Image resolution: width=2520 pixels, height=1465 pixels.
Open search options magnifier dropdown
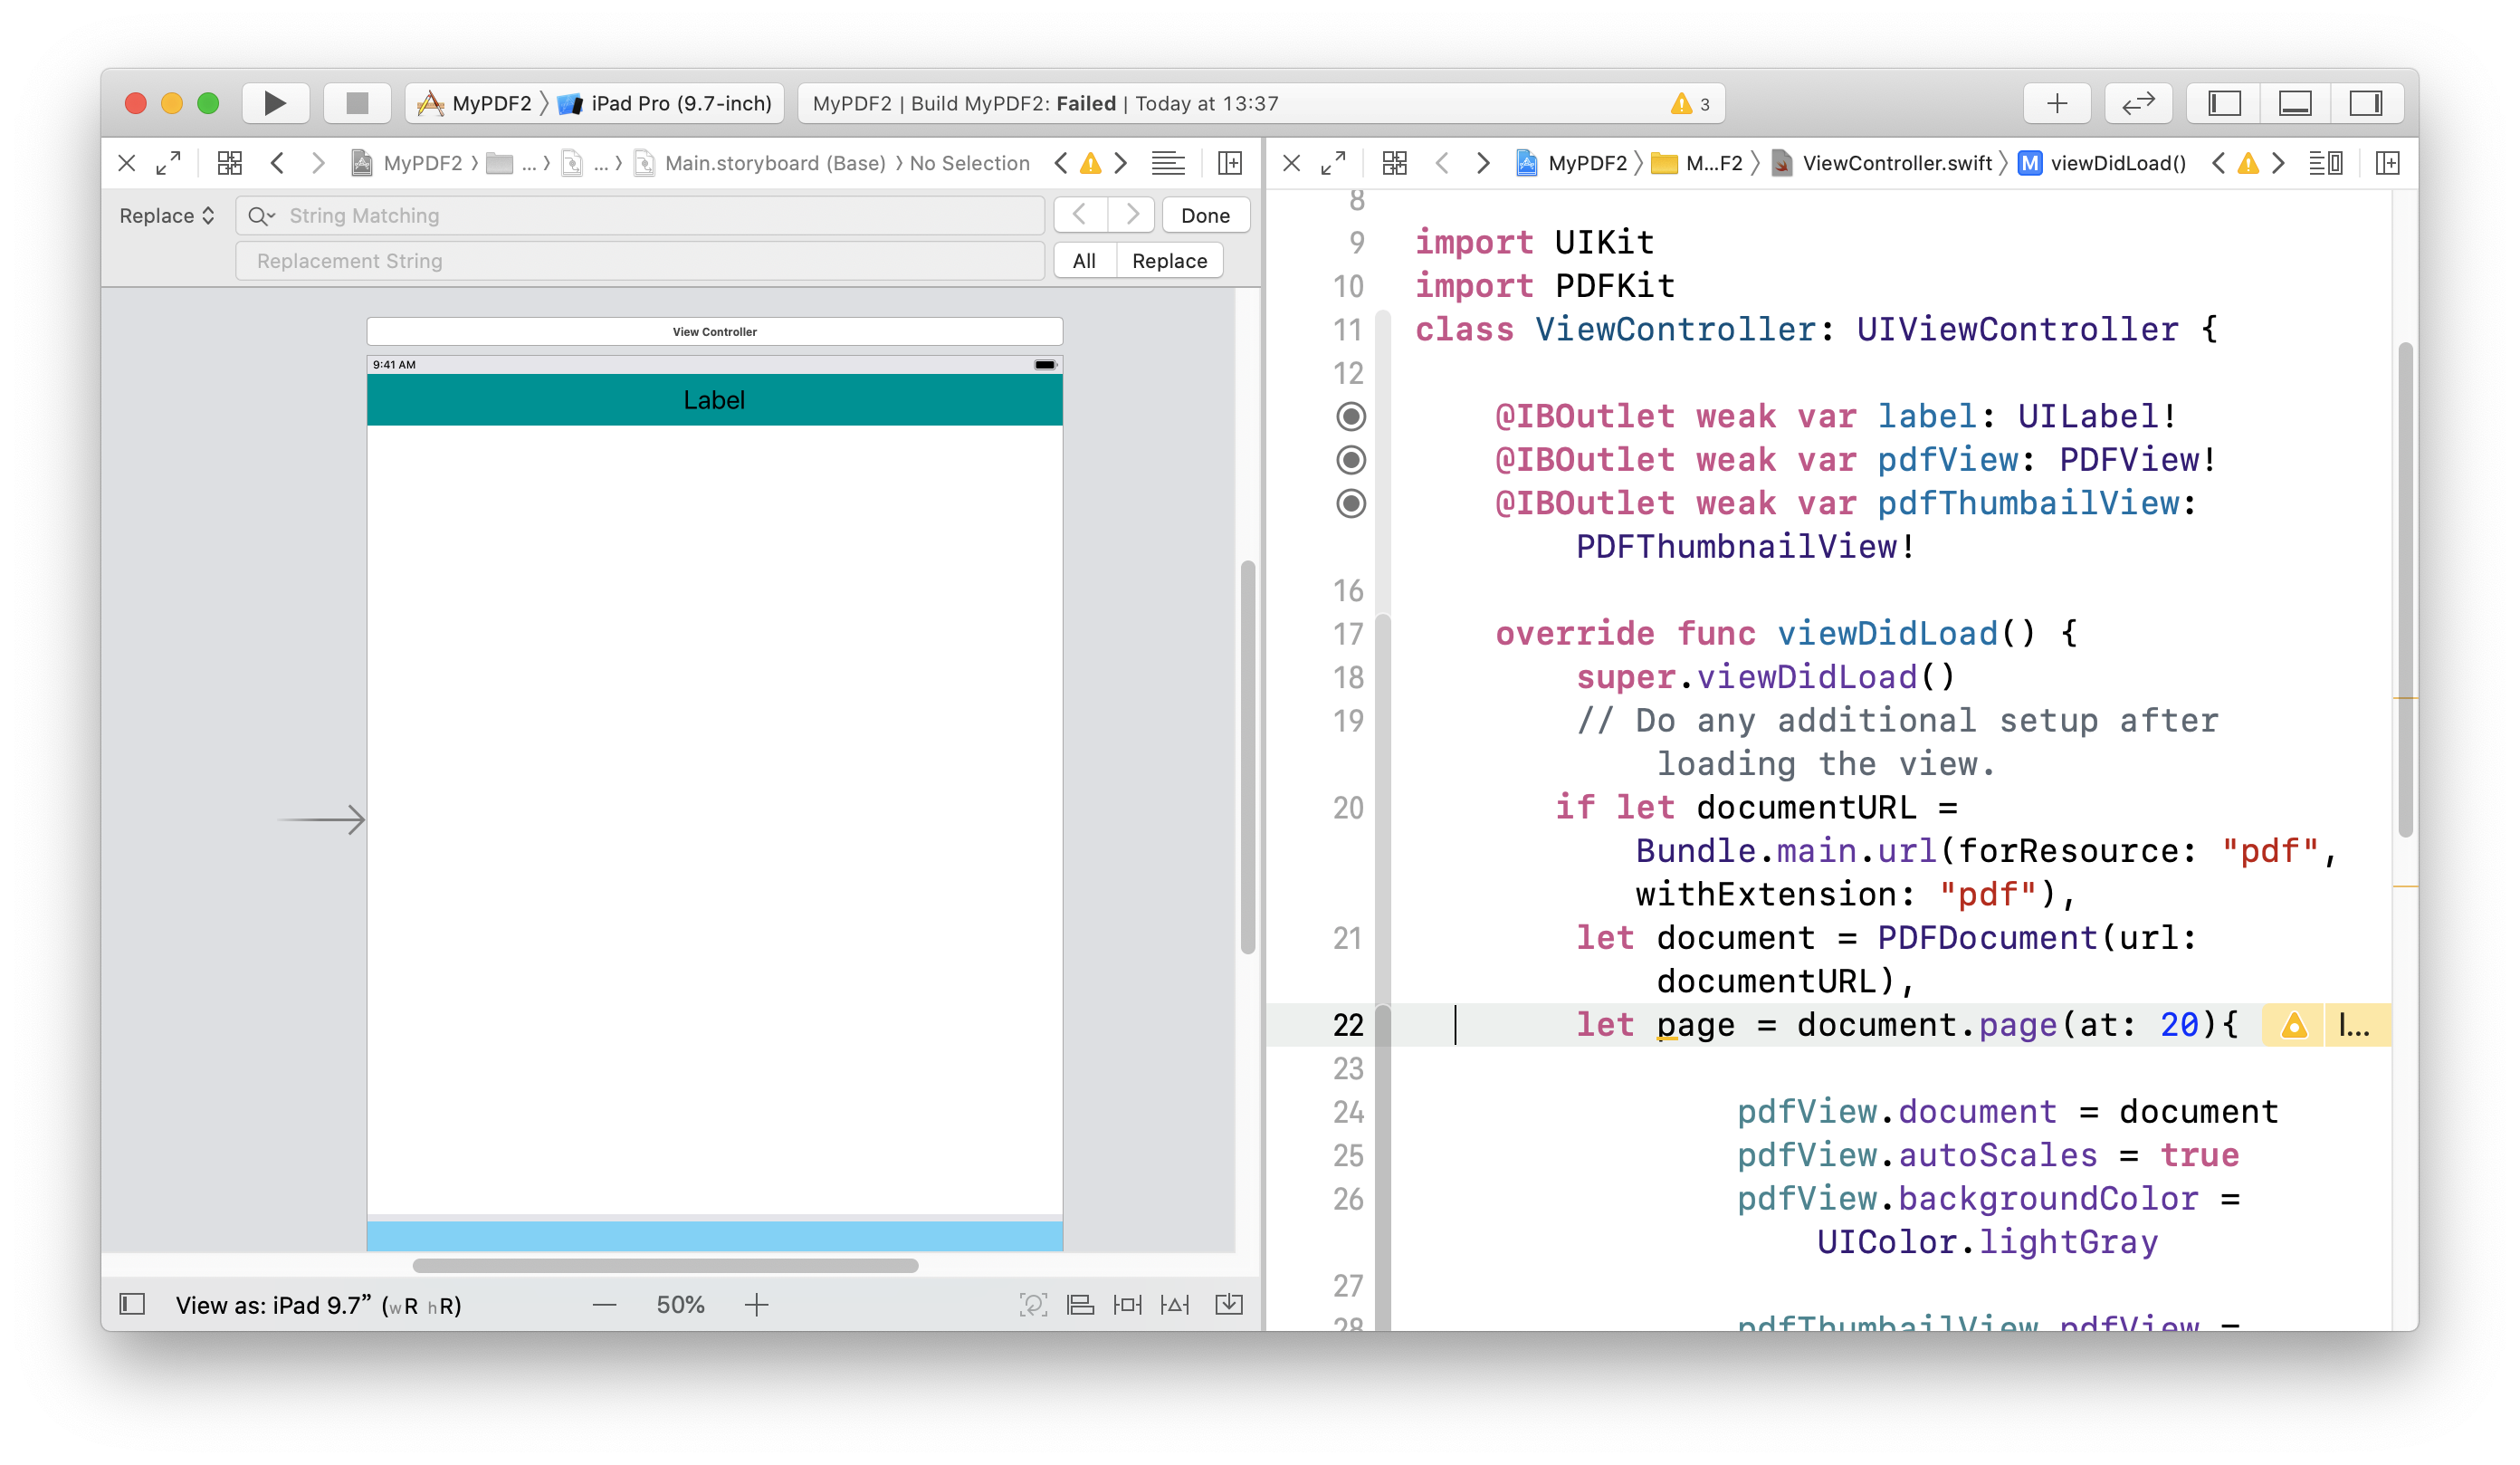coord(261,216)
